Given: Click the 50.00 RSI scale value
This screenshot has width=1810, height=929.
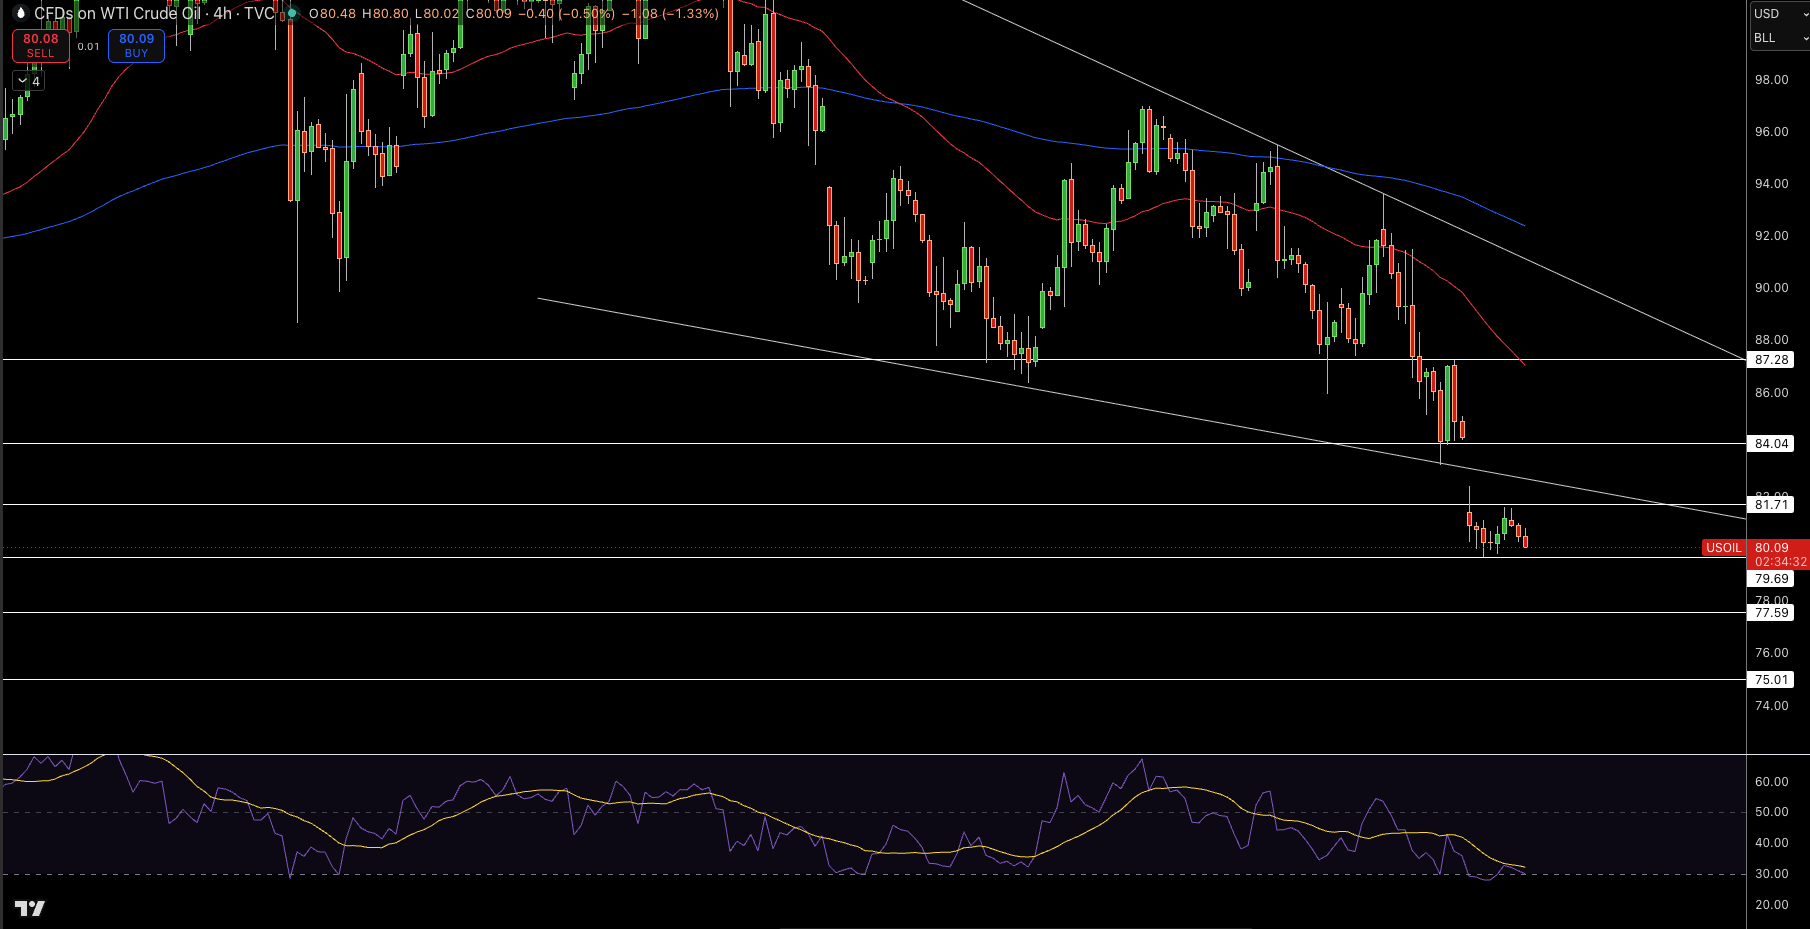Looking at the screenshot, I should (1772, 812).
